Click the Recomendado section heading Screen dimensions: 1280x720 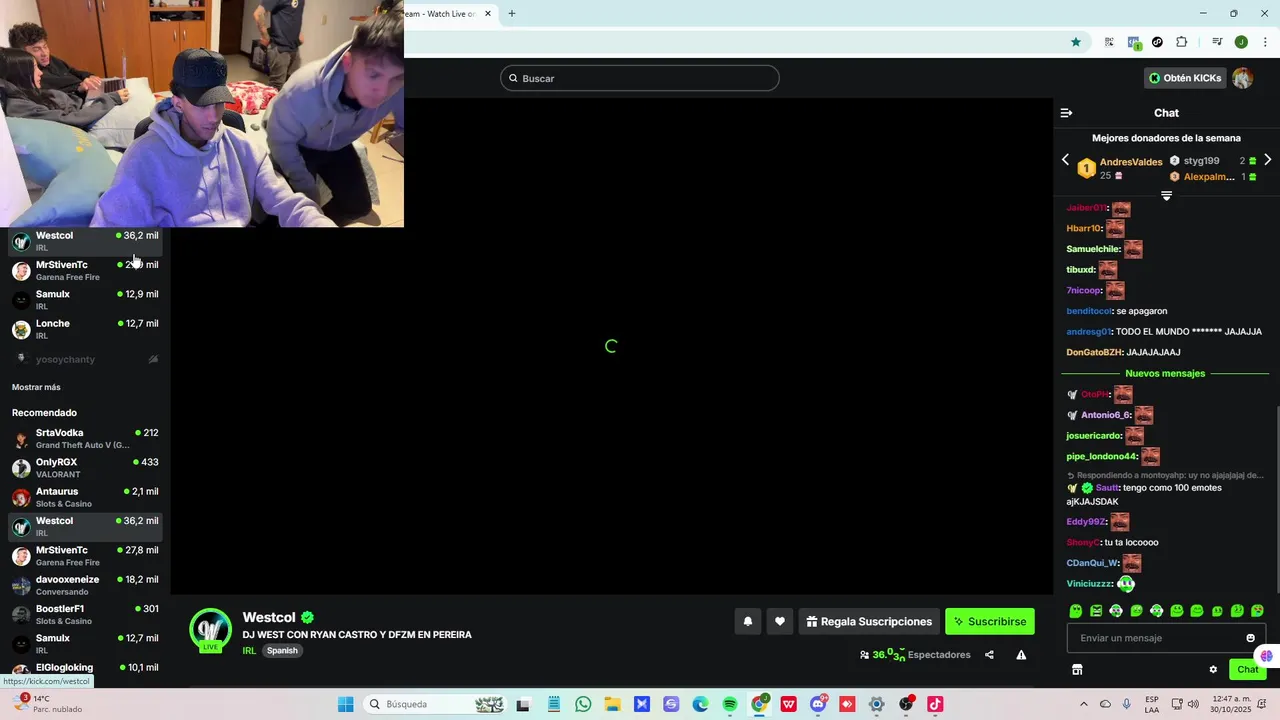[x=44, y=412]
